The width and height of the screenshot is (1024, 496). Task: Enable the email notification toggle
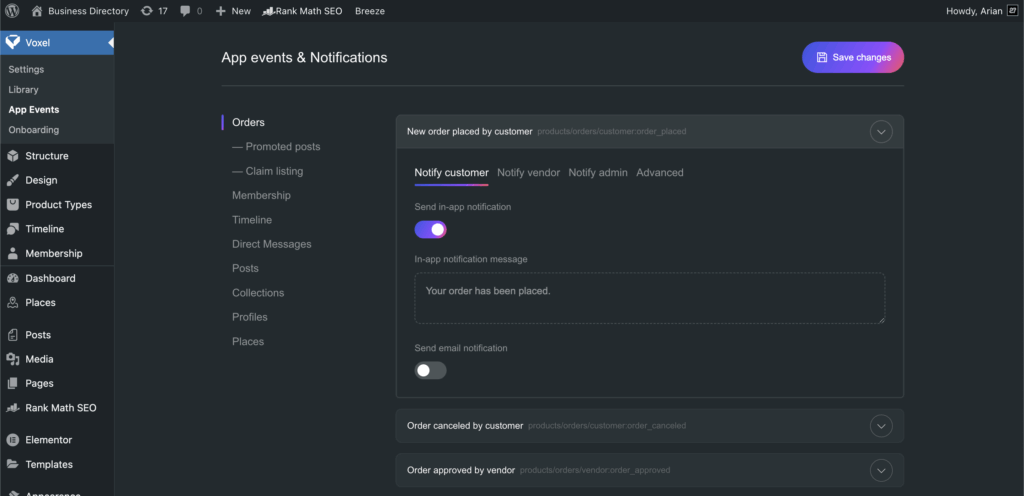[430, 370]
